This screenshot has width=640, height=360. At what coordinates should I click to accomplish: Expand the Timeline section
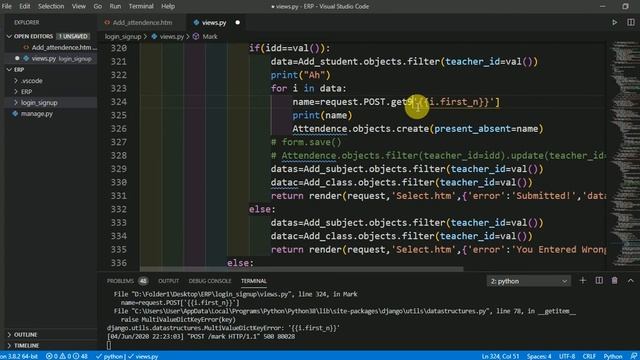click(x=9, y=346)
